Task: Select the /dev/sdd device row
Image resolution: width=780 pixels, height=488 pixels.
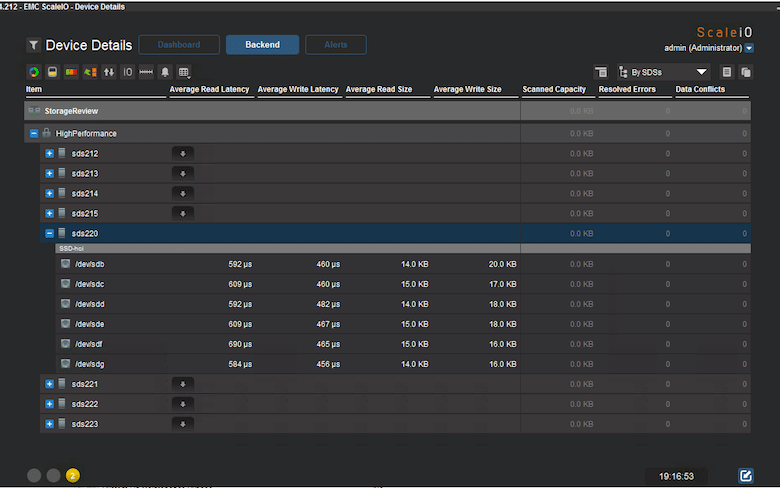Action: (403, 304)
